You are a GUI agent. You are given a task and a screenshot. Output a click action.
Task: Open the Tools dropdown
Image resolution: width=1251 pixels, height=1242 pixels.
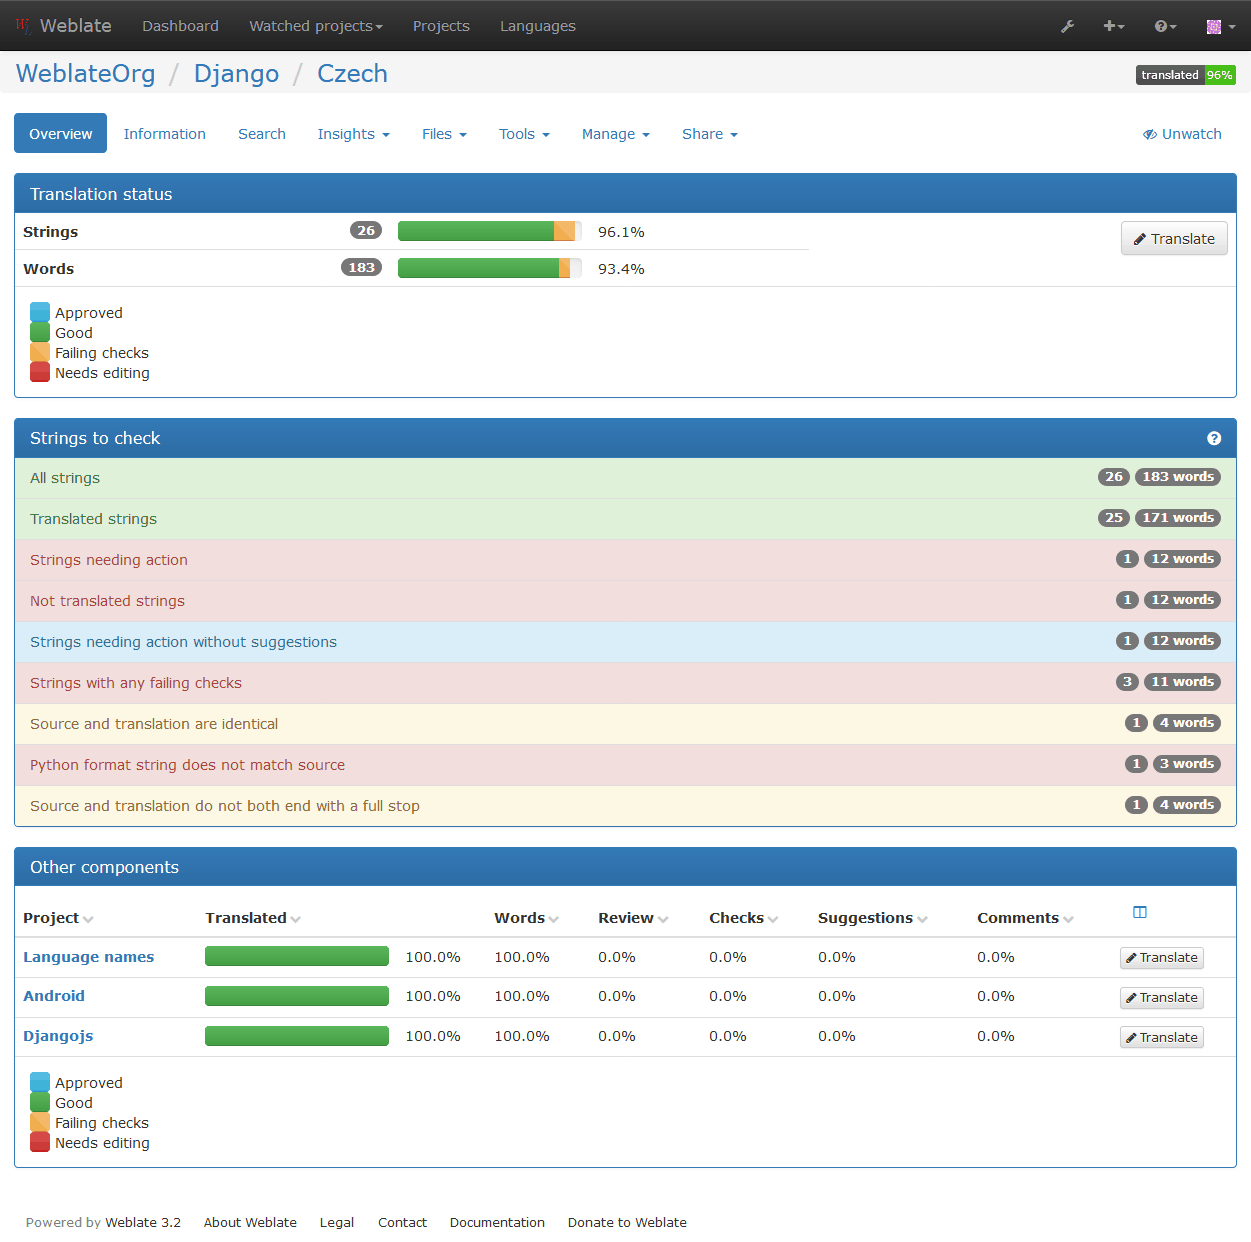click(x=524, y=134)
